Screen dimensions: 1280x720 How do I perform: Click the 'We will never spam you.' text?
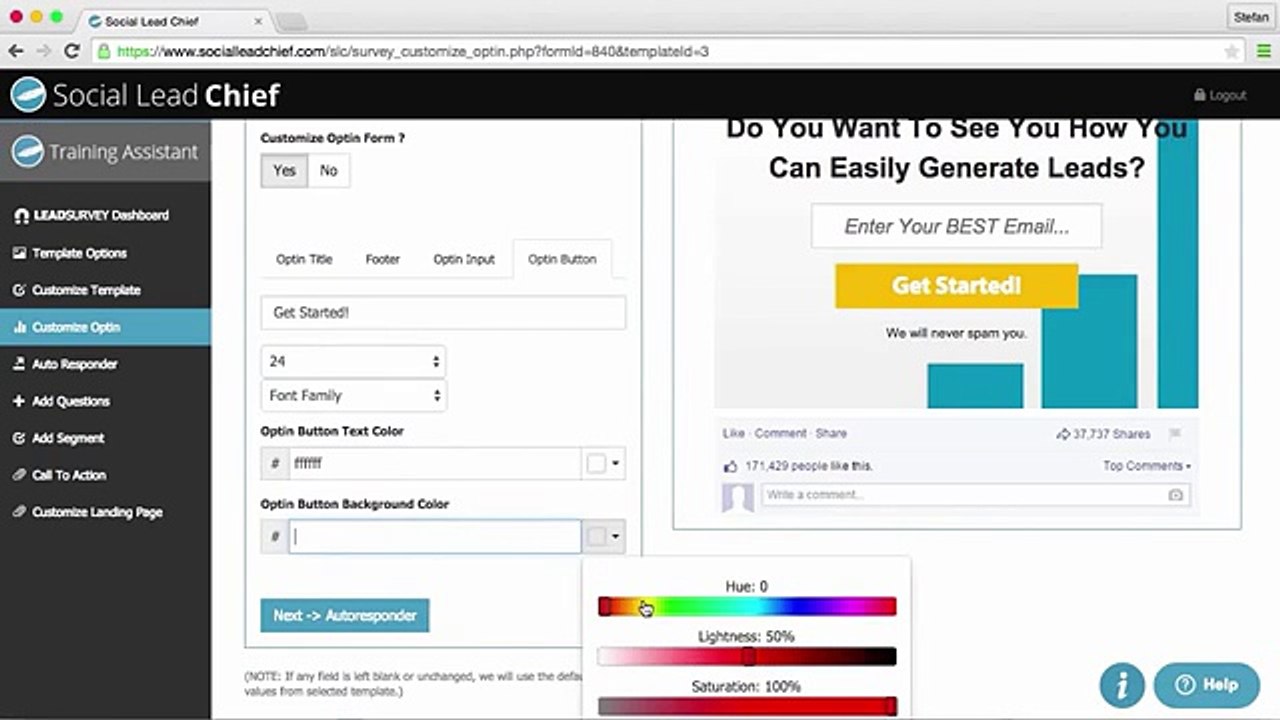[956, 333]
